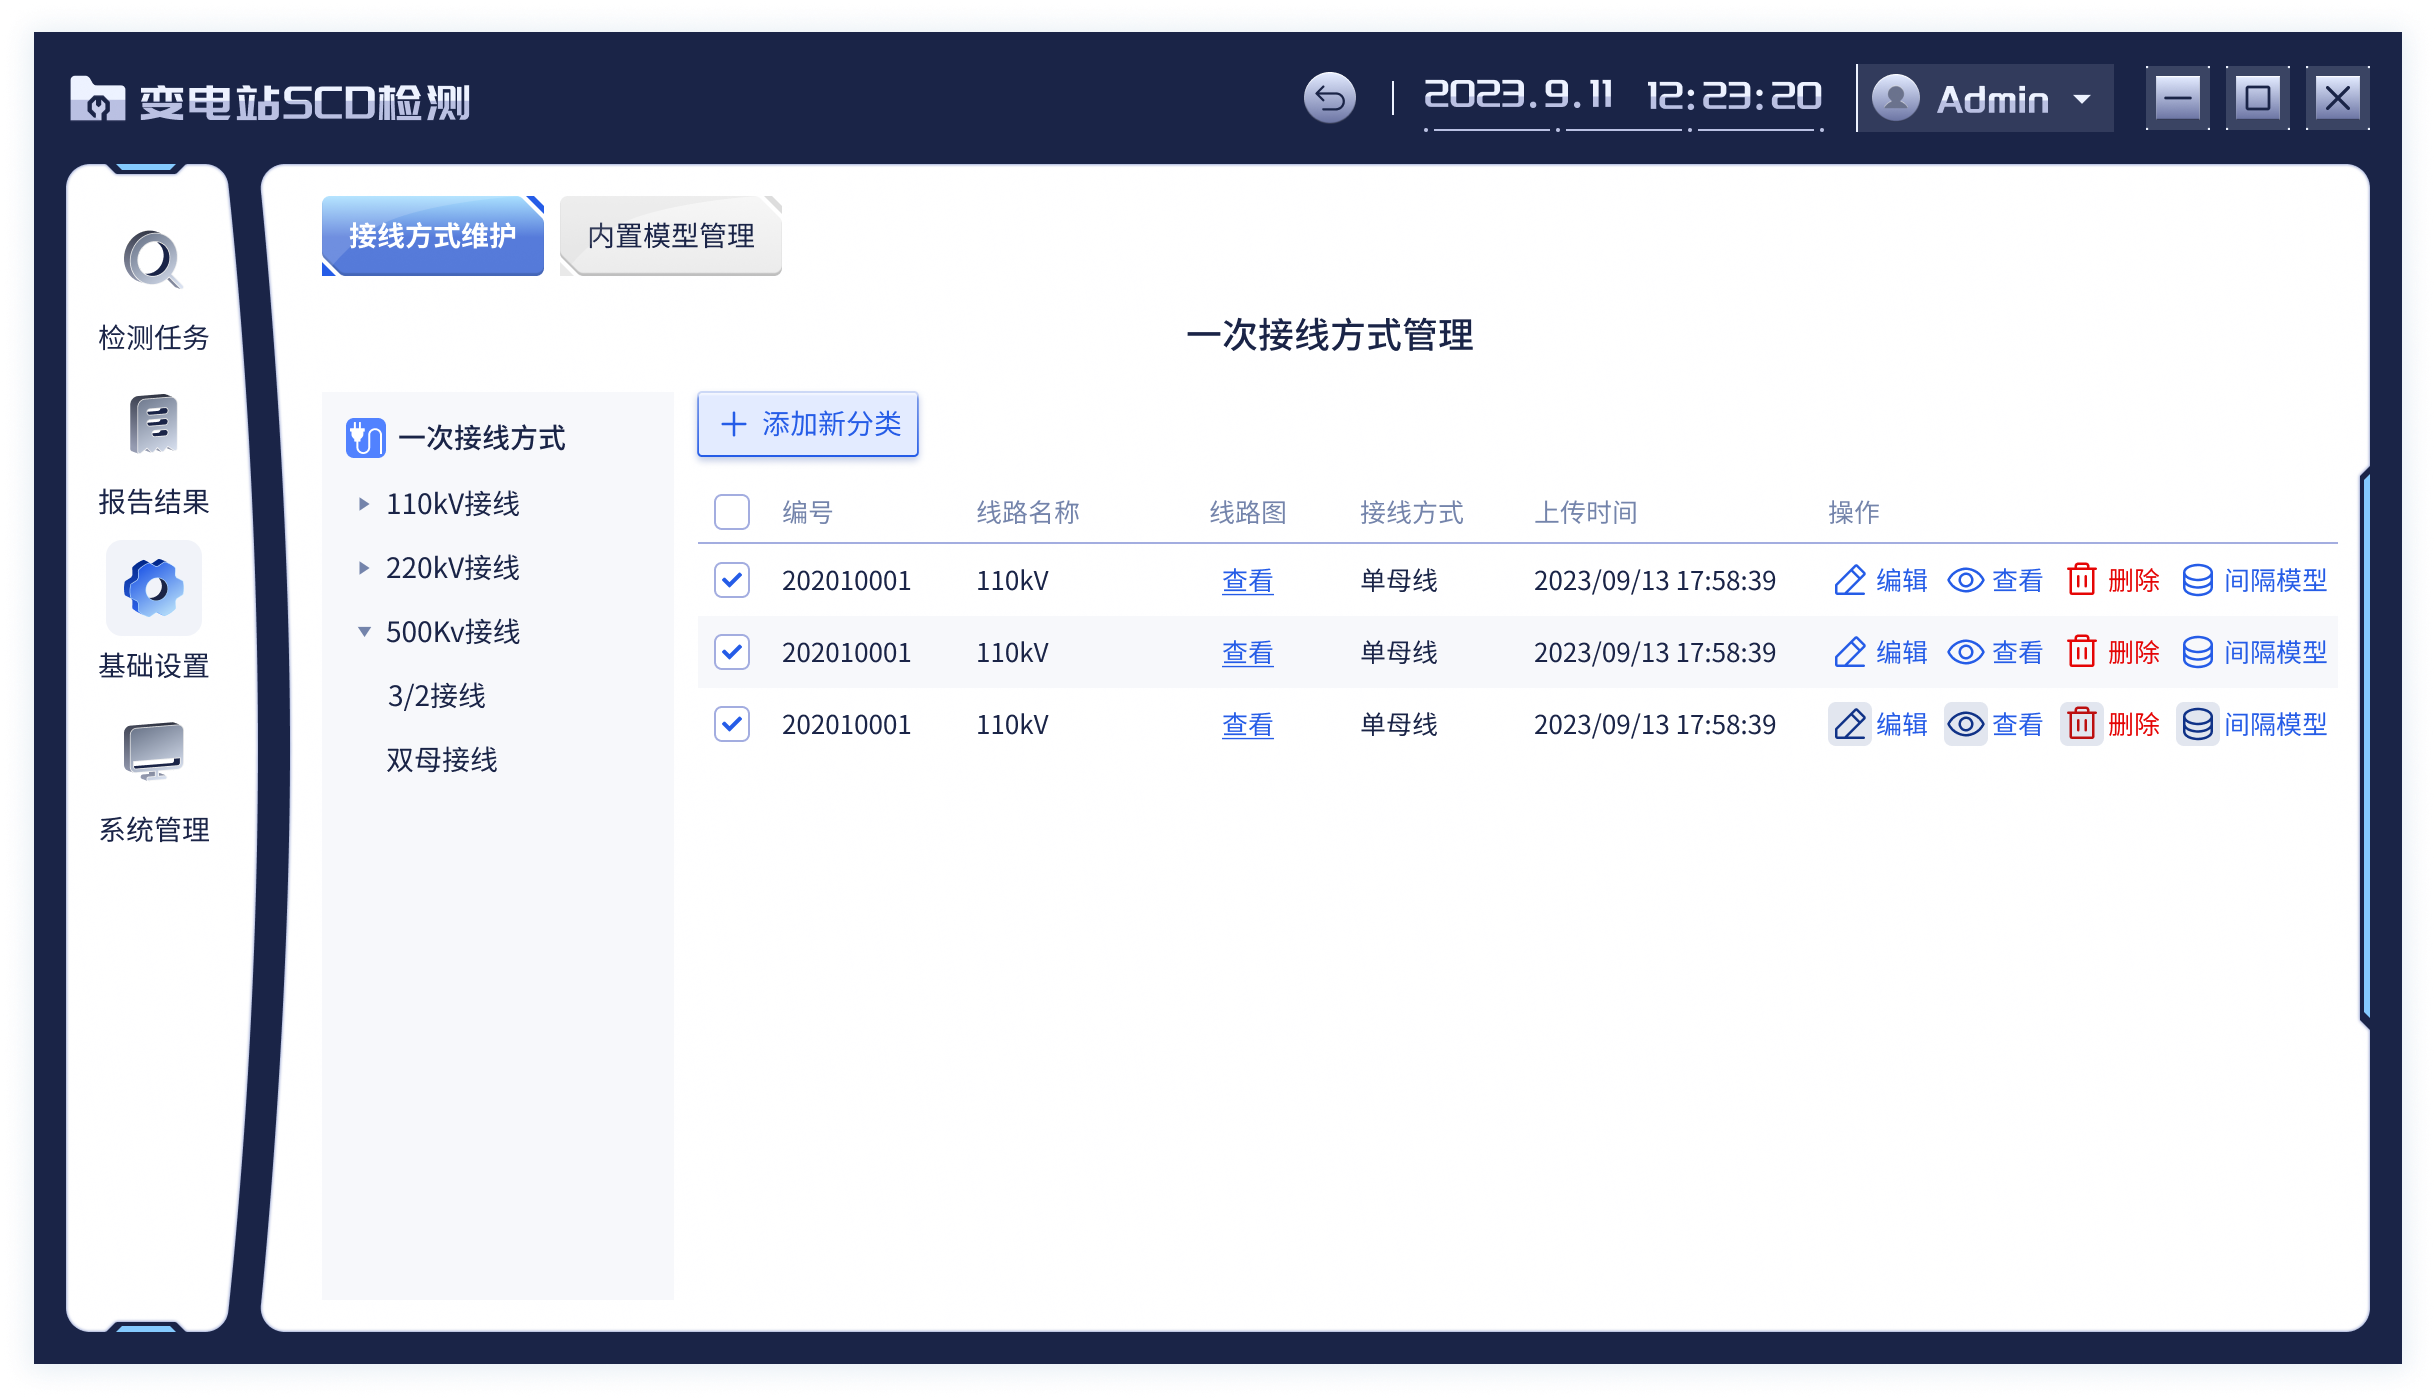
Task: Click the database 间隔模型 icon in first row
Action: pos(2197,581)
